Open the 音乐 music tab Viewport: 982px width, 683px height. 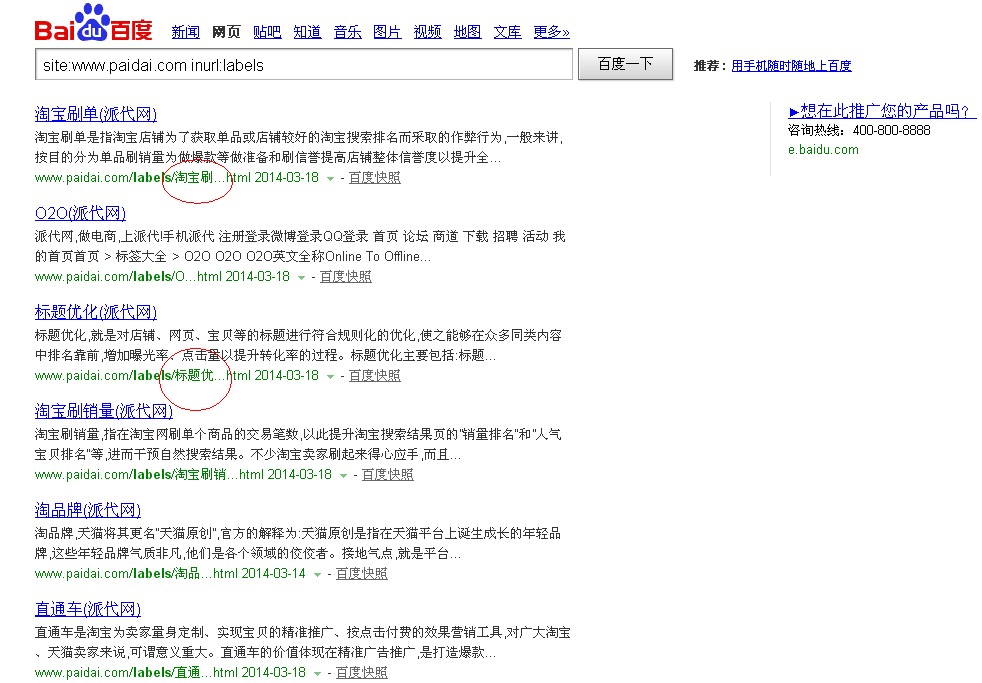(x=348, y=32)
